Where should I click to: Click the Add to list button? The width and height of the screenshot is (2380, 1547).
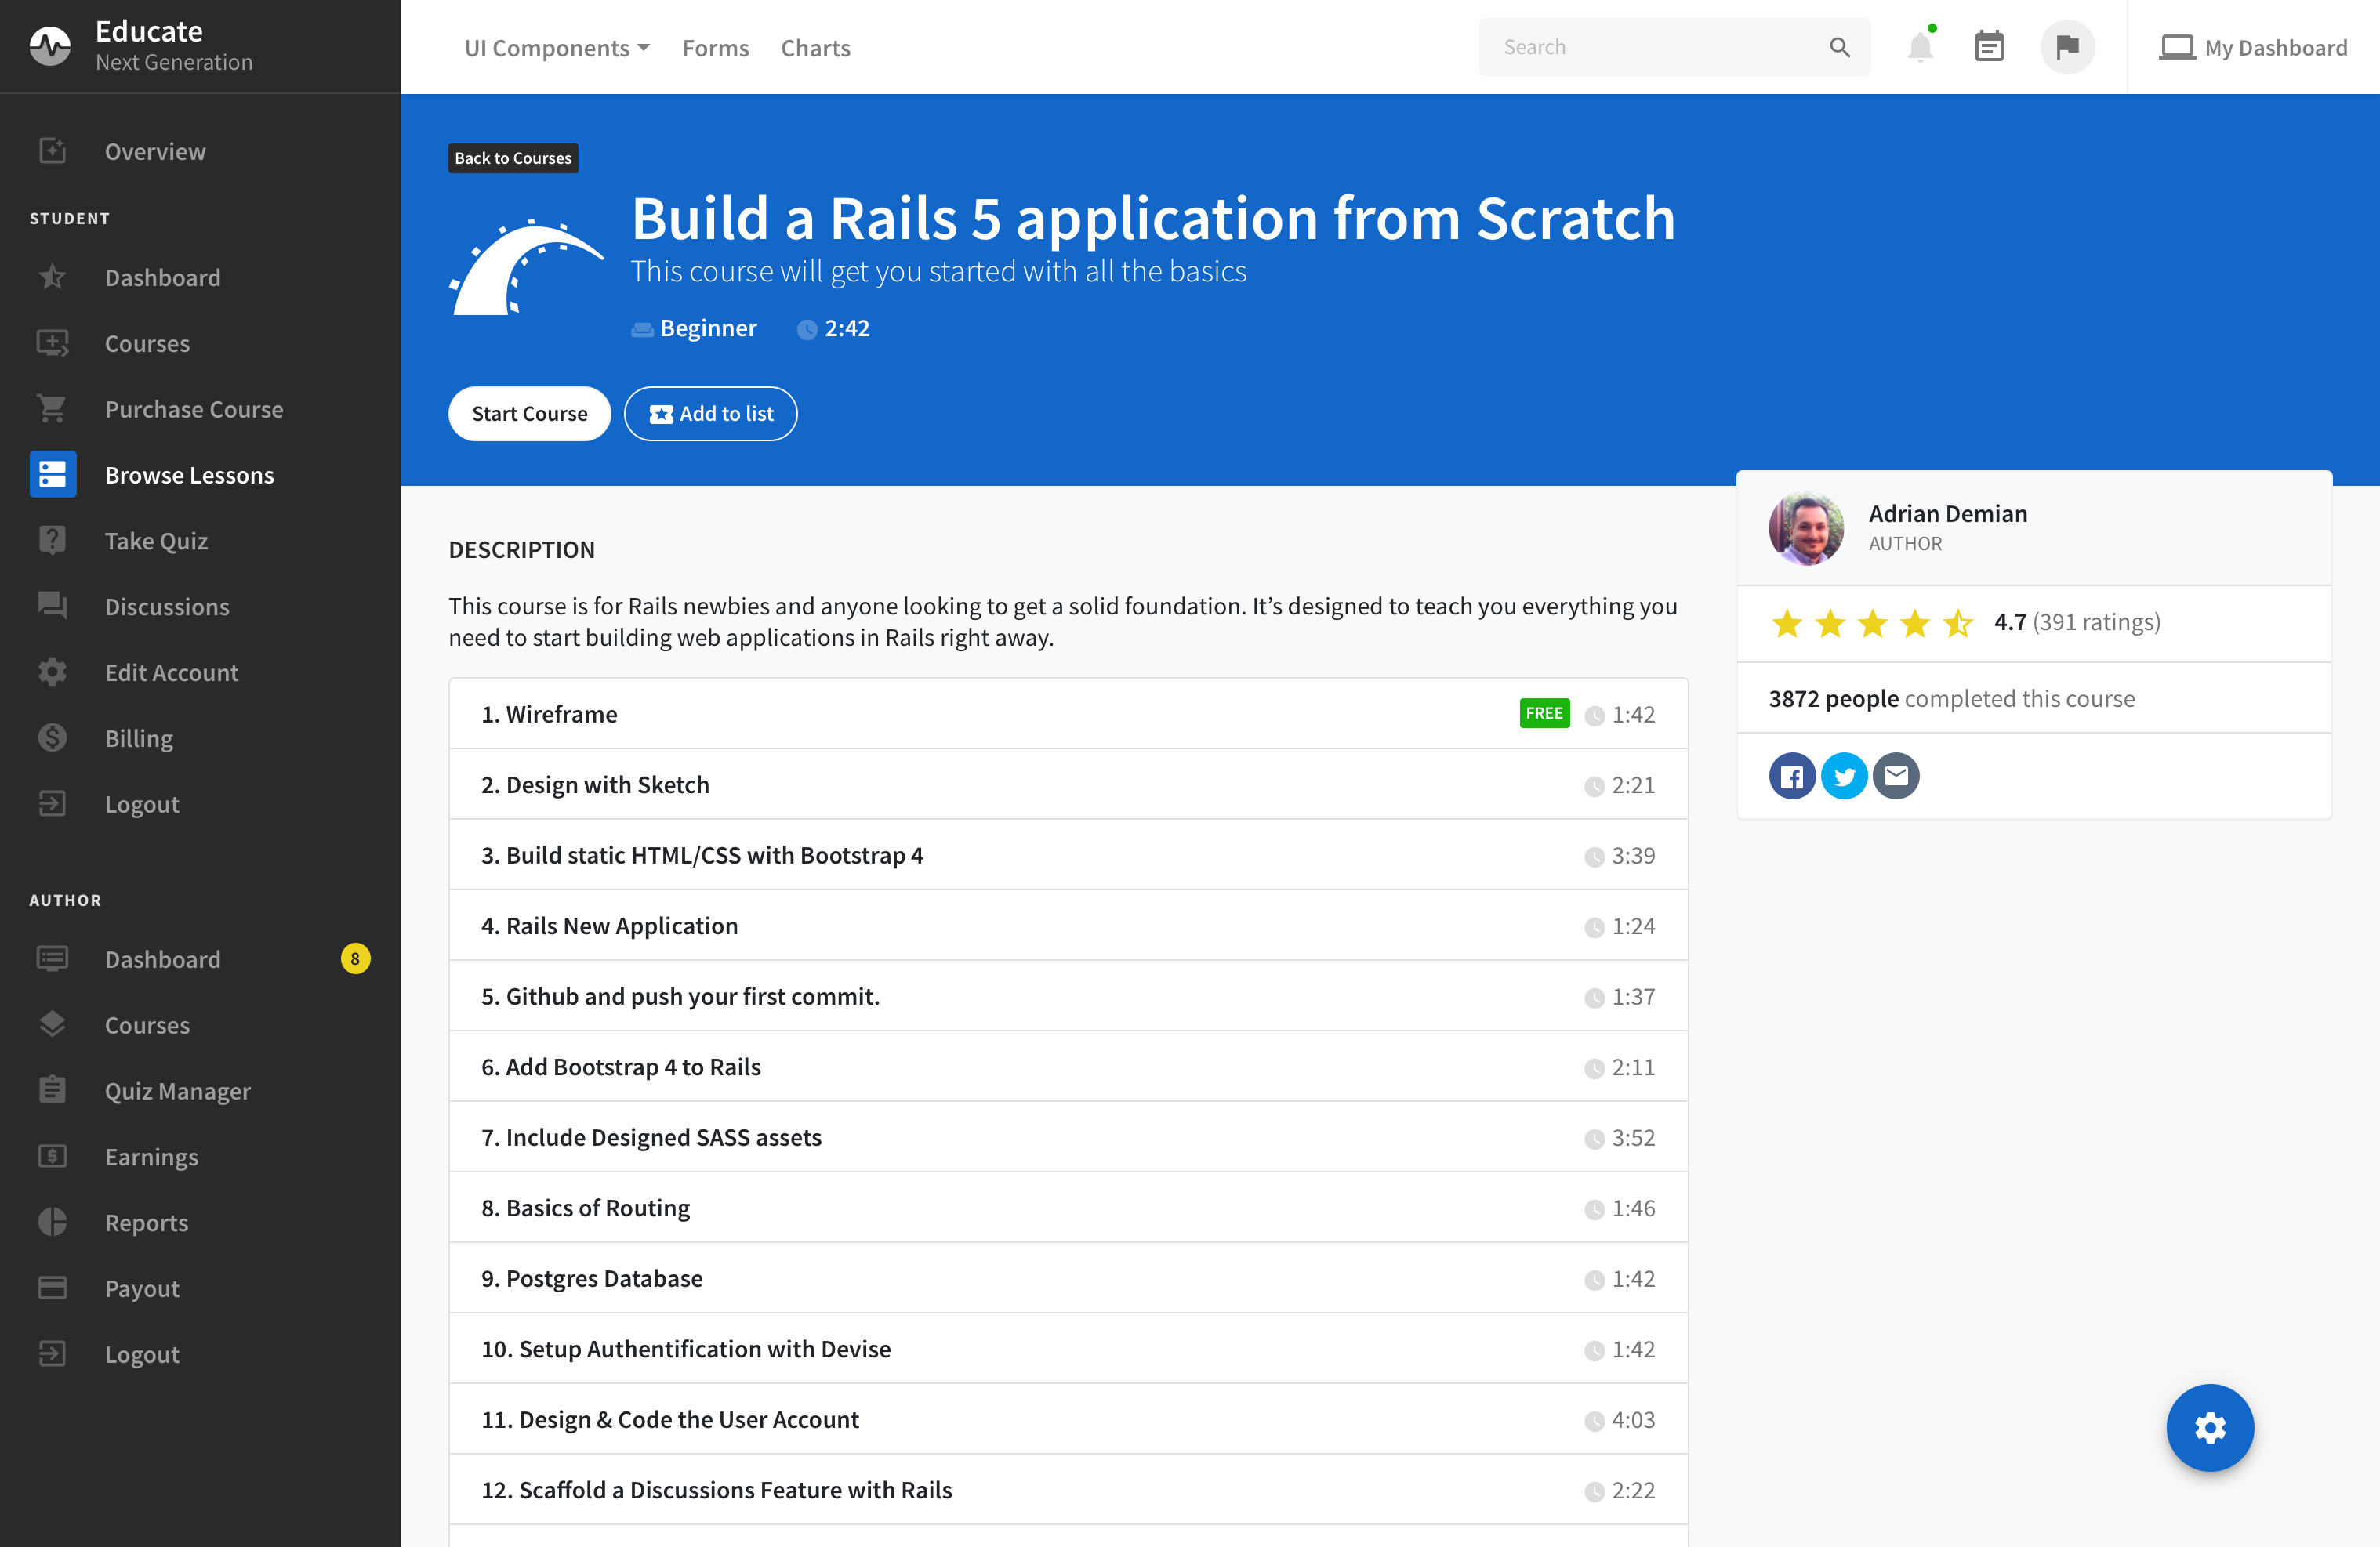click(x=710, y=414)
